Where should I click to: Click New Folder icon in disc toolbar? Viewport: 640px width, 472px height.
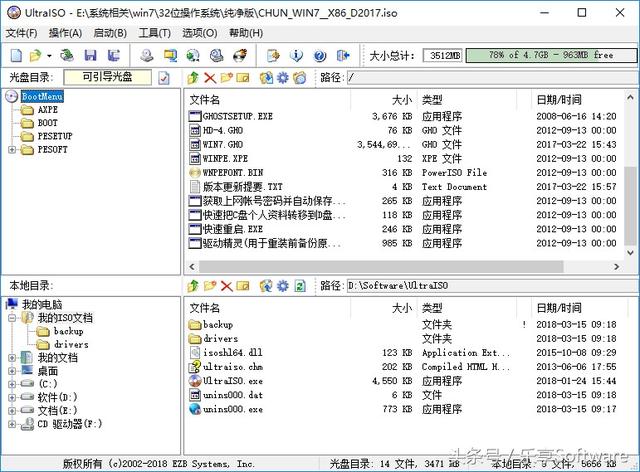point(227,78)
